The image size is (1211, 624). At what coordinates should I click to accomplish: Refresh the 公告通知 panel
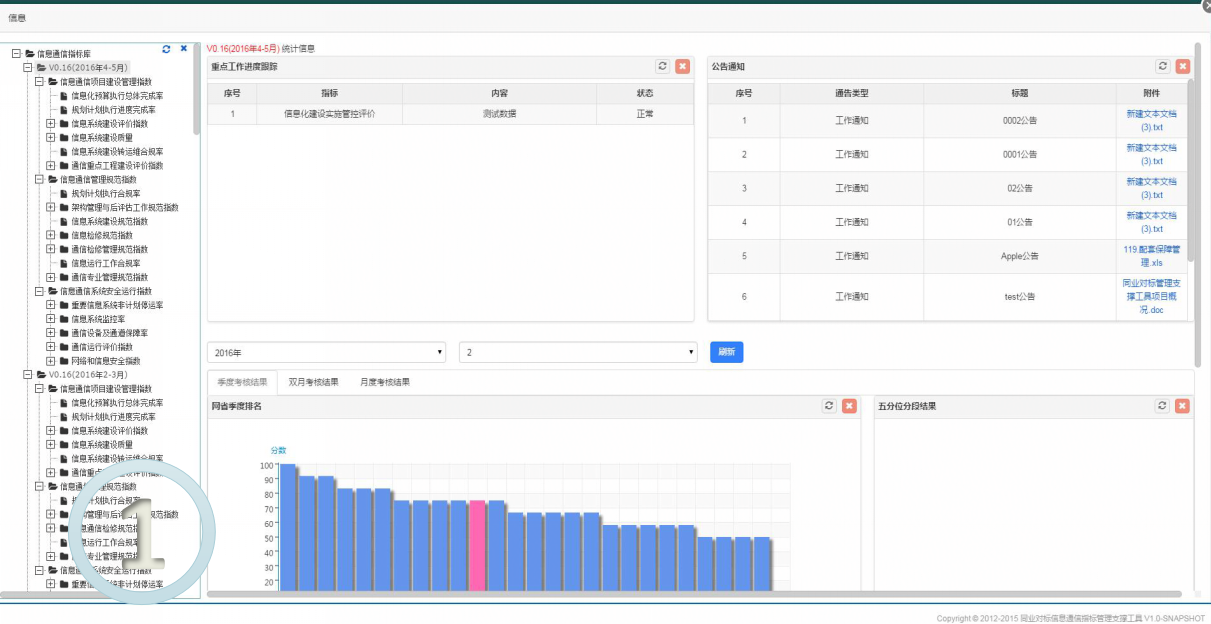[x=1162, y=66]
